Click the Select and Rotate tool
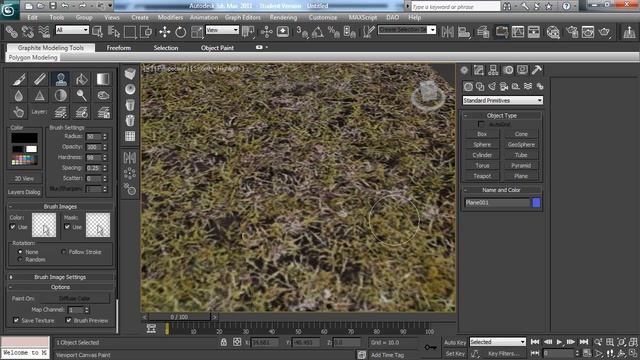 coord(180,32)
